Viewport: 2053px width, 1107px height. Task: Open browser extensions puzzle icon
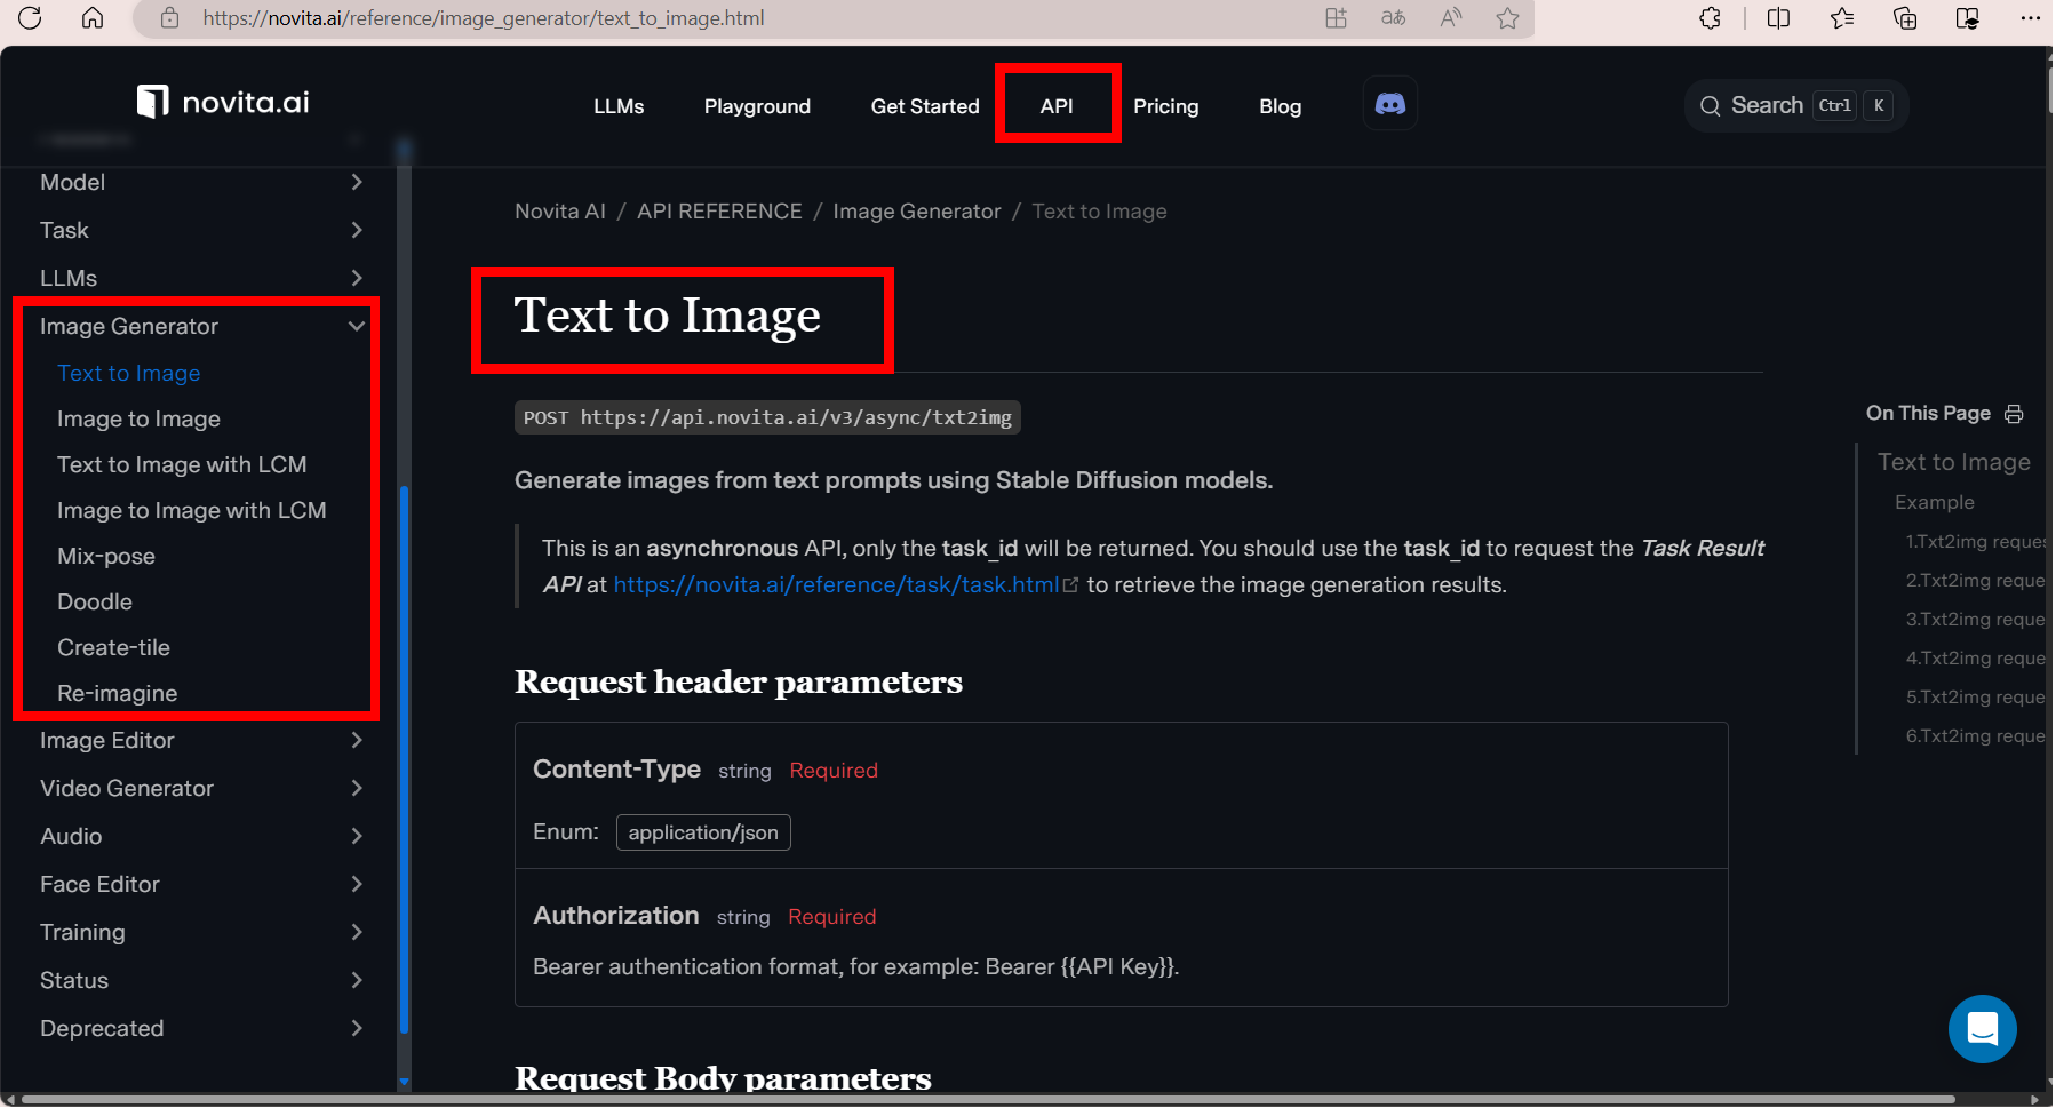[1710, 18]
